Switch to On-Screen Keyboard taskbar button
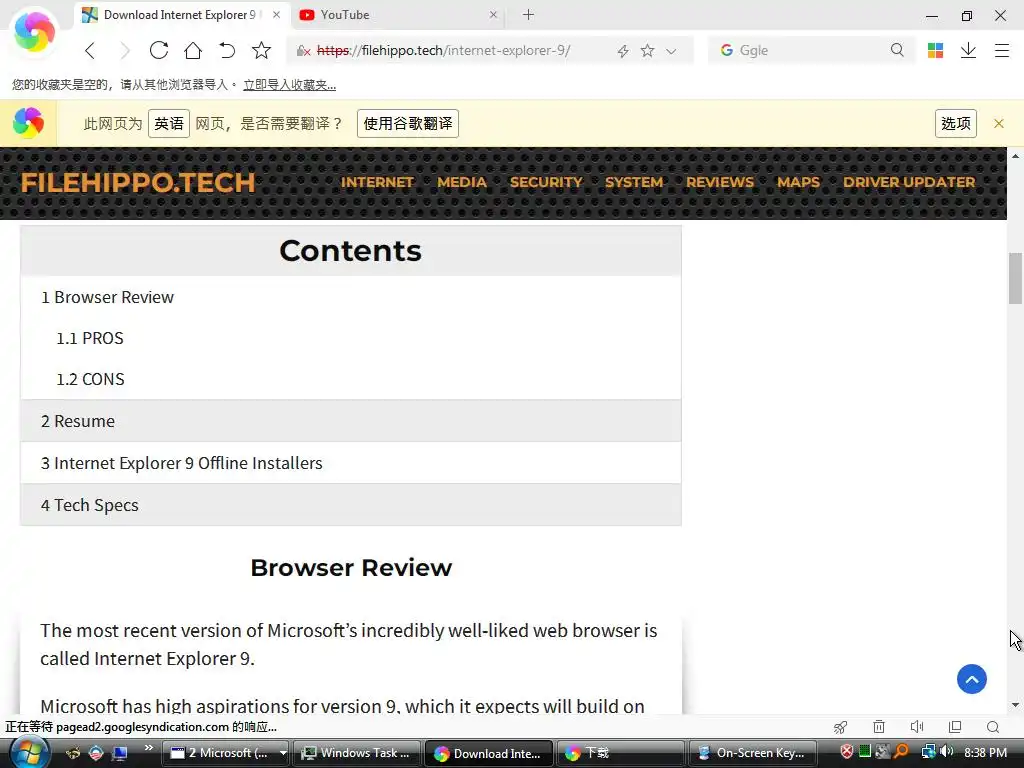Screen dimensions: 1024x768 (x=752, y=753)
